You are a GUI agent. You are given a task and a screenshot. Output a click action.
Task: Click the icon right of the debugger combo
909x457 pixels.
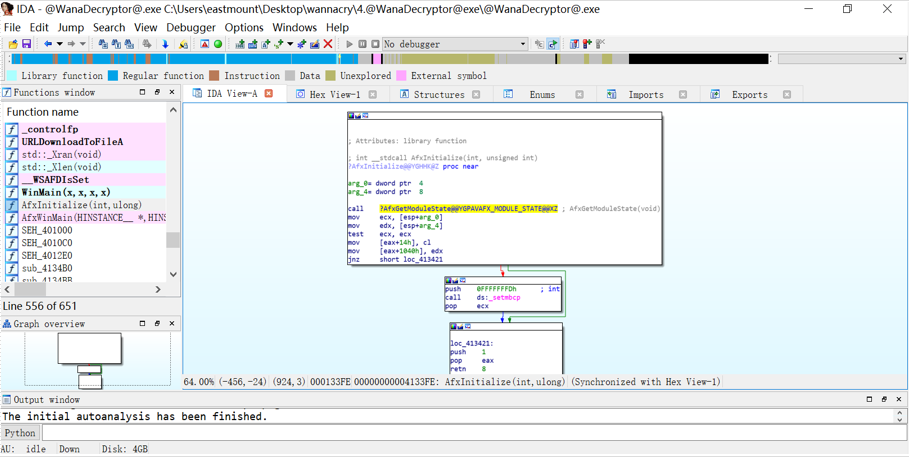(x=539, y=44)
